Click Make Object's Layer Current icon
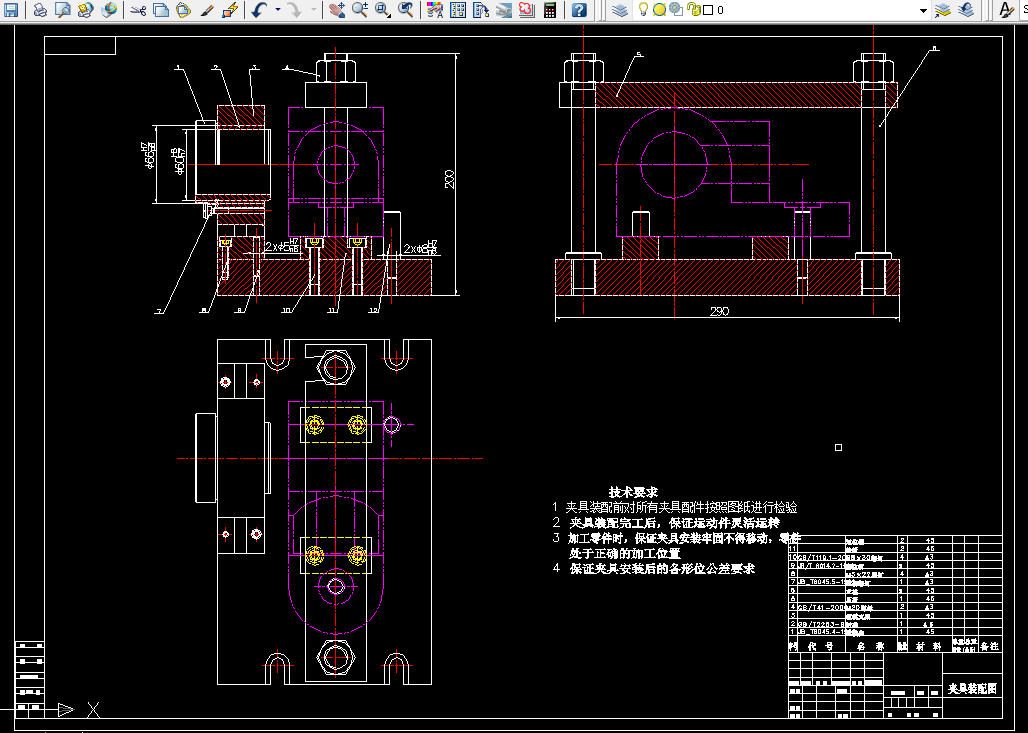This screenshot has width=1028, height=733. point(943,10)
